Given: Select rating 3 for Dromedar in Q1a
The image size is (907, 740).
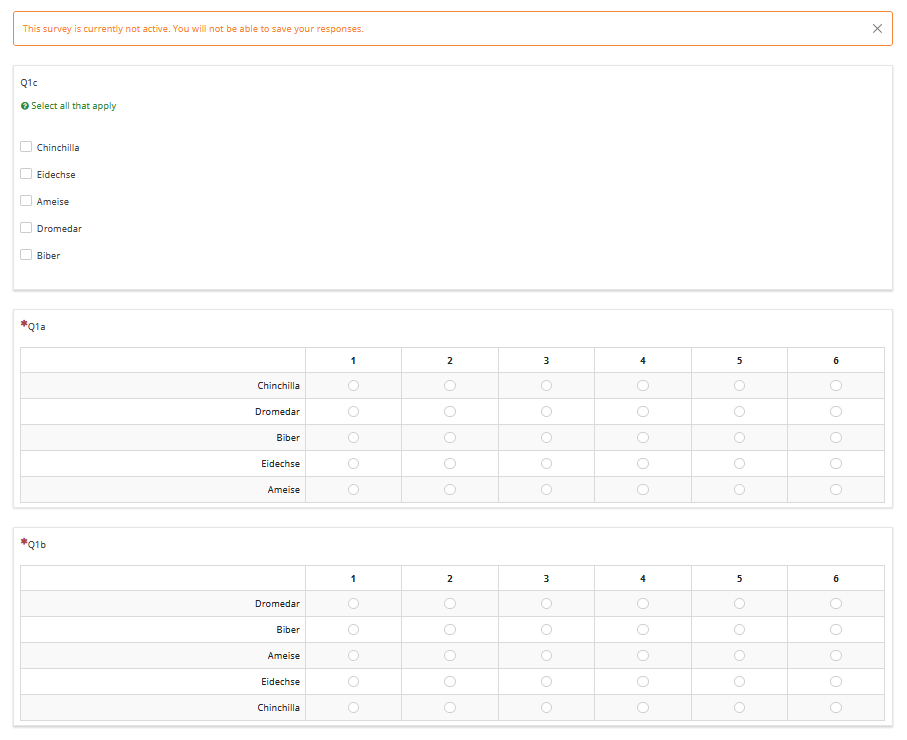Looking at the screenshot, I should click(546, 412).
